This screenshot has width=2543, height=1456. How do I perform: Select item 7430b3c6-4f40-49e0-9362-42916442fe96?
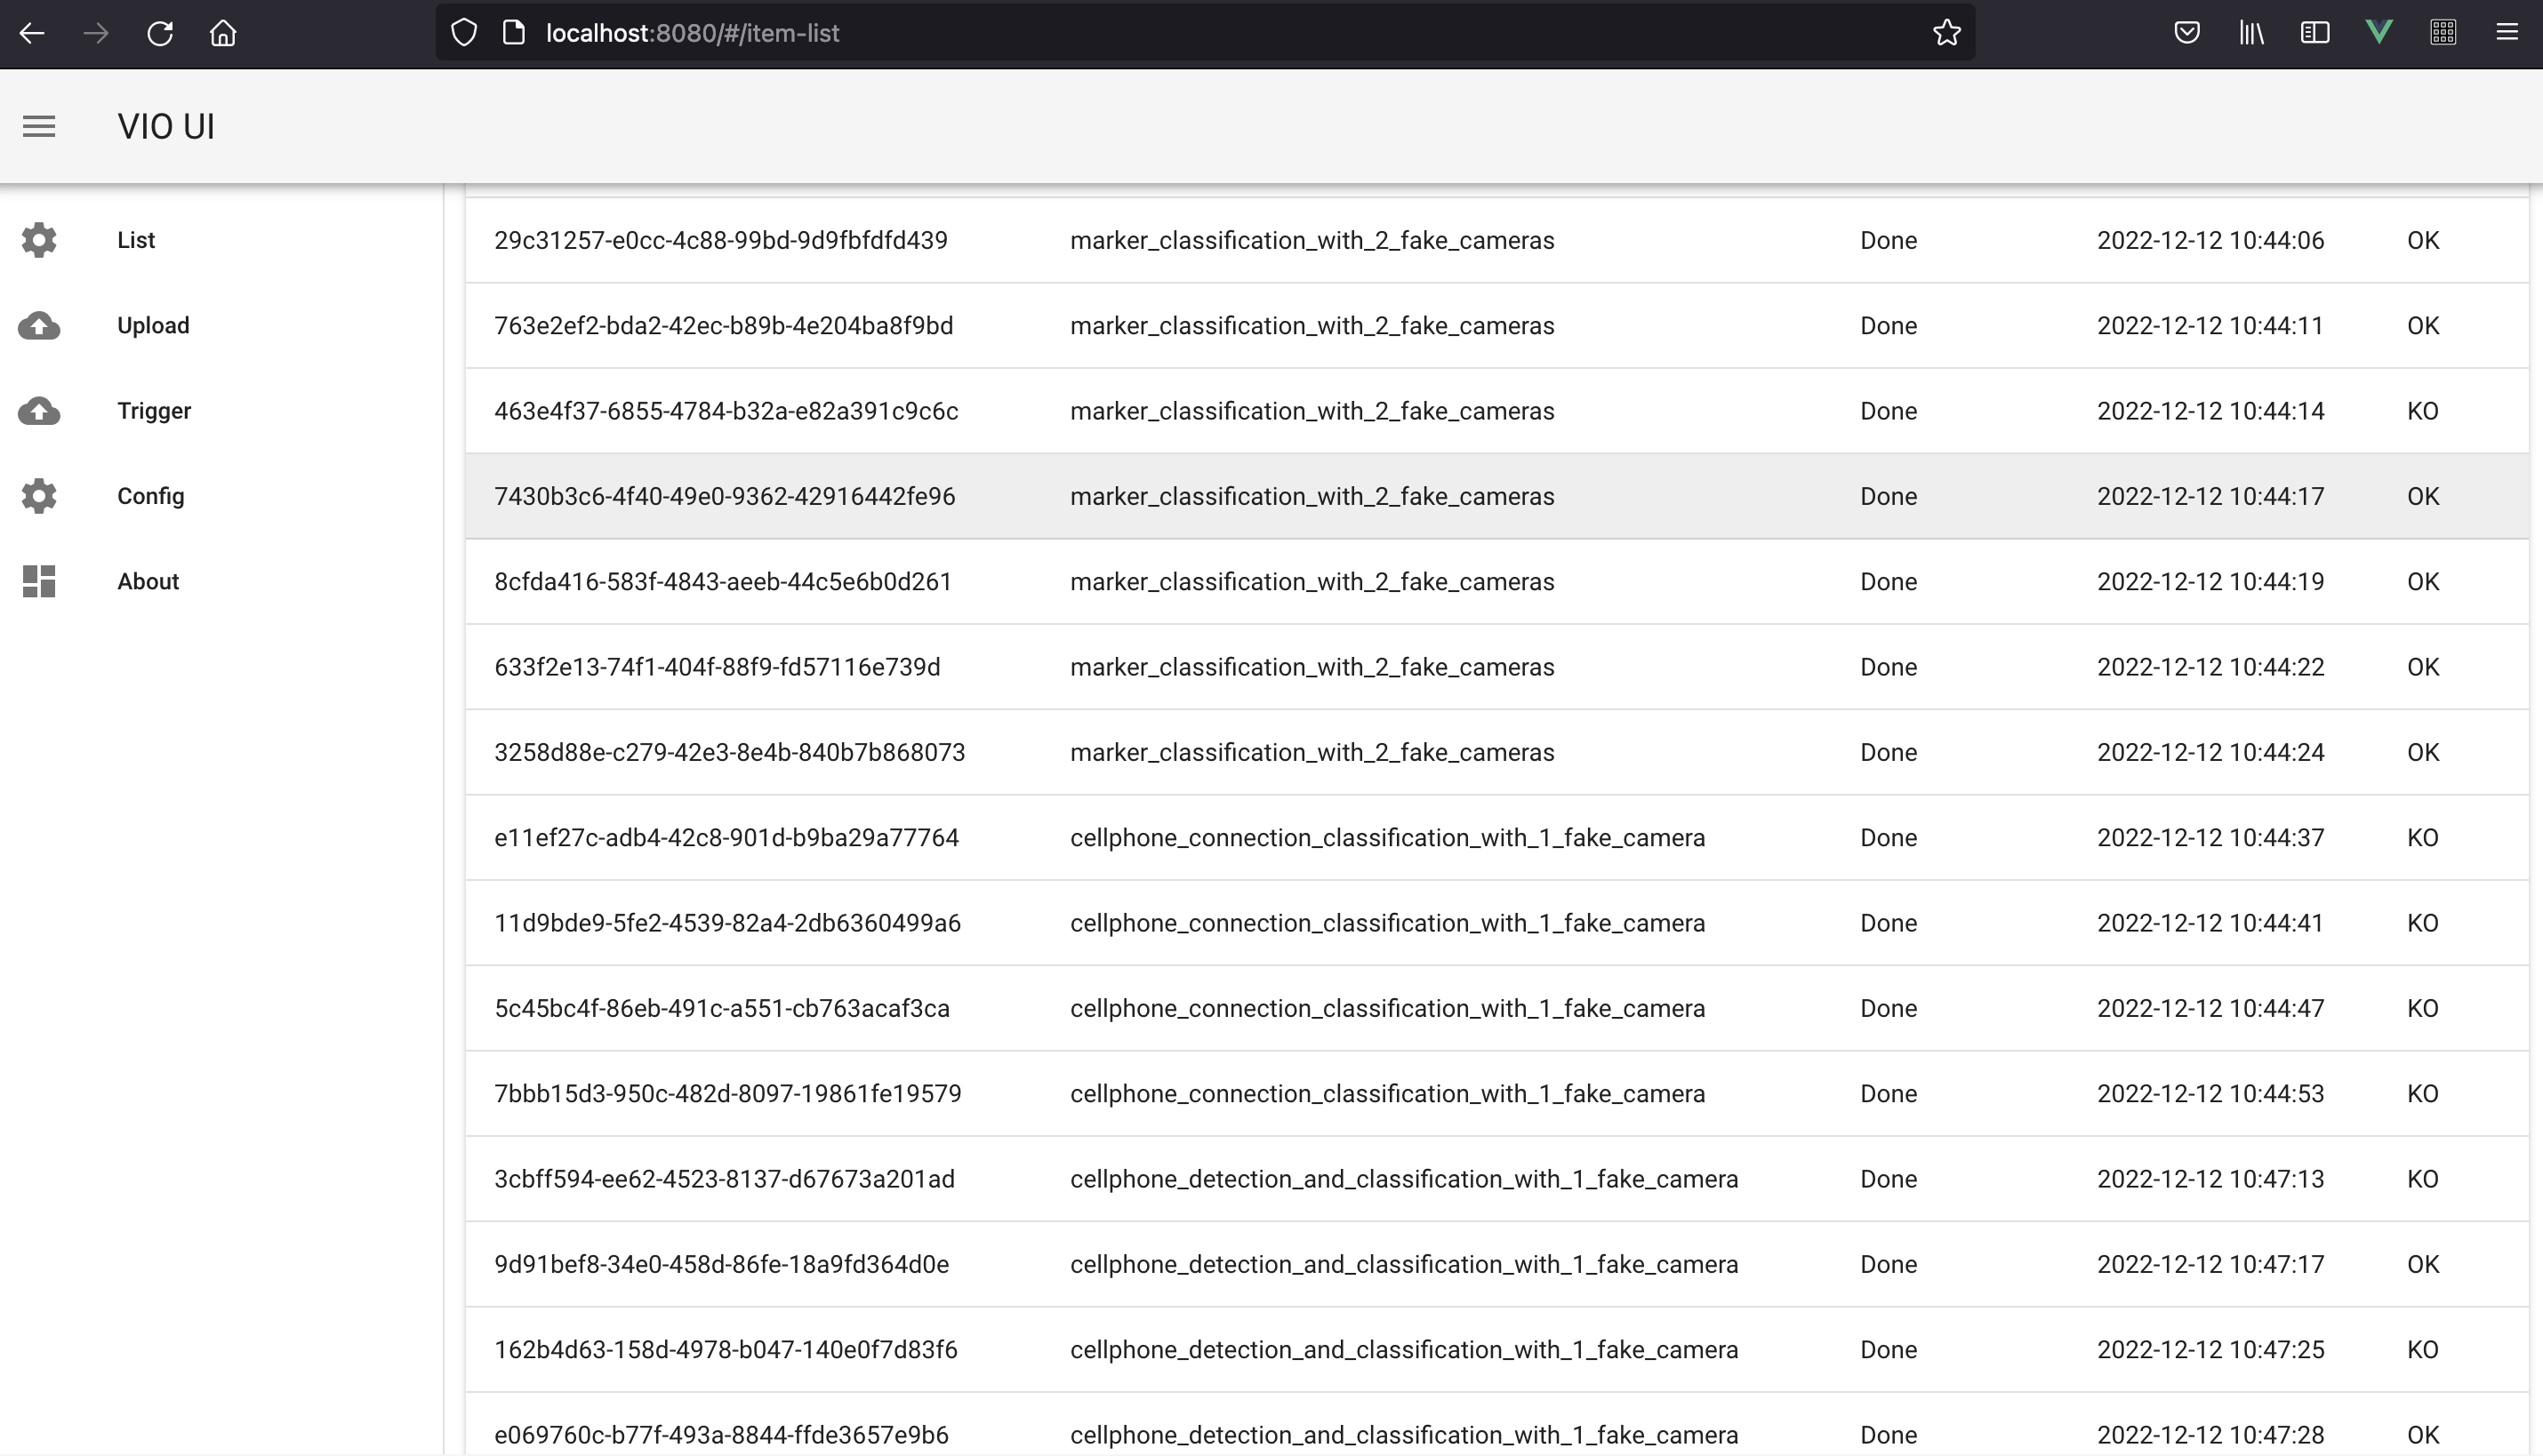click(x=1496, y=496)
